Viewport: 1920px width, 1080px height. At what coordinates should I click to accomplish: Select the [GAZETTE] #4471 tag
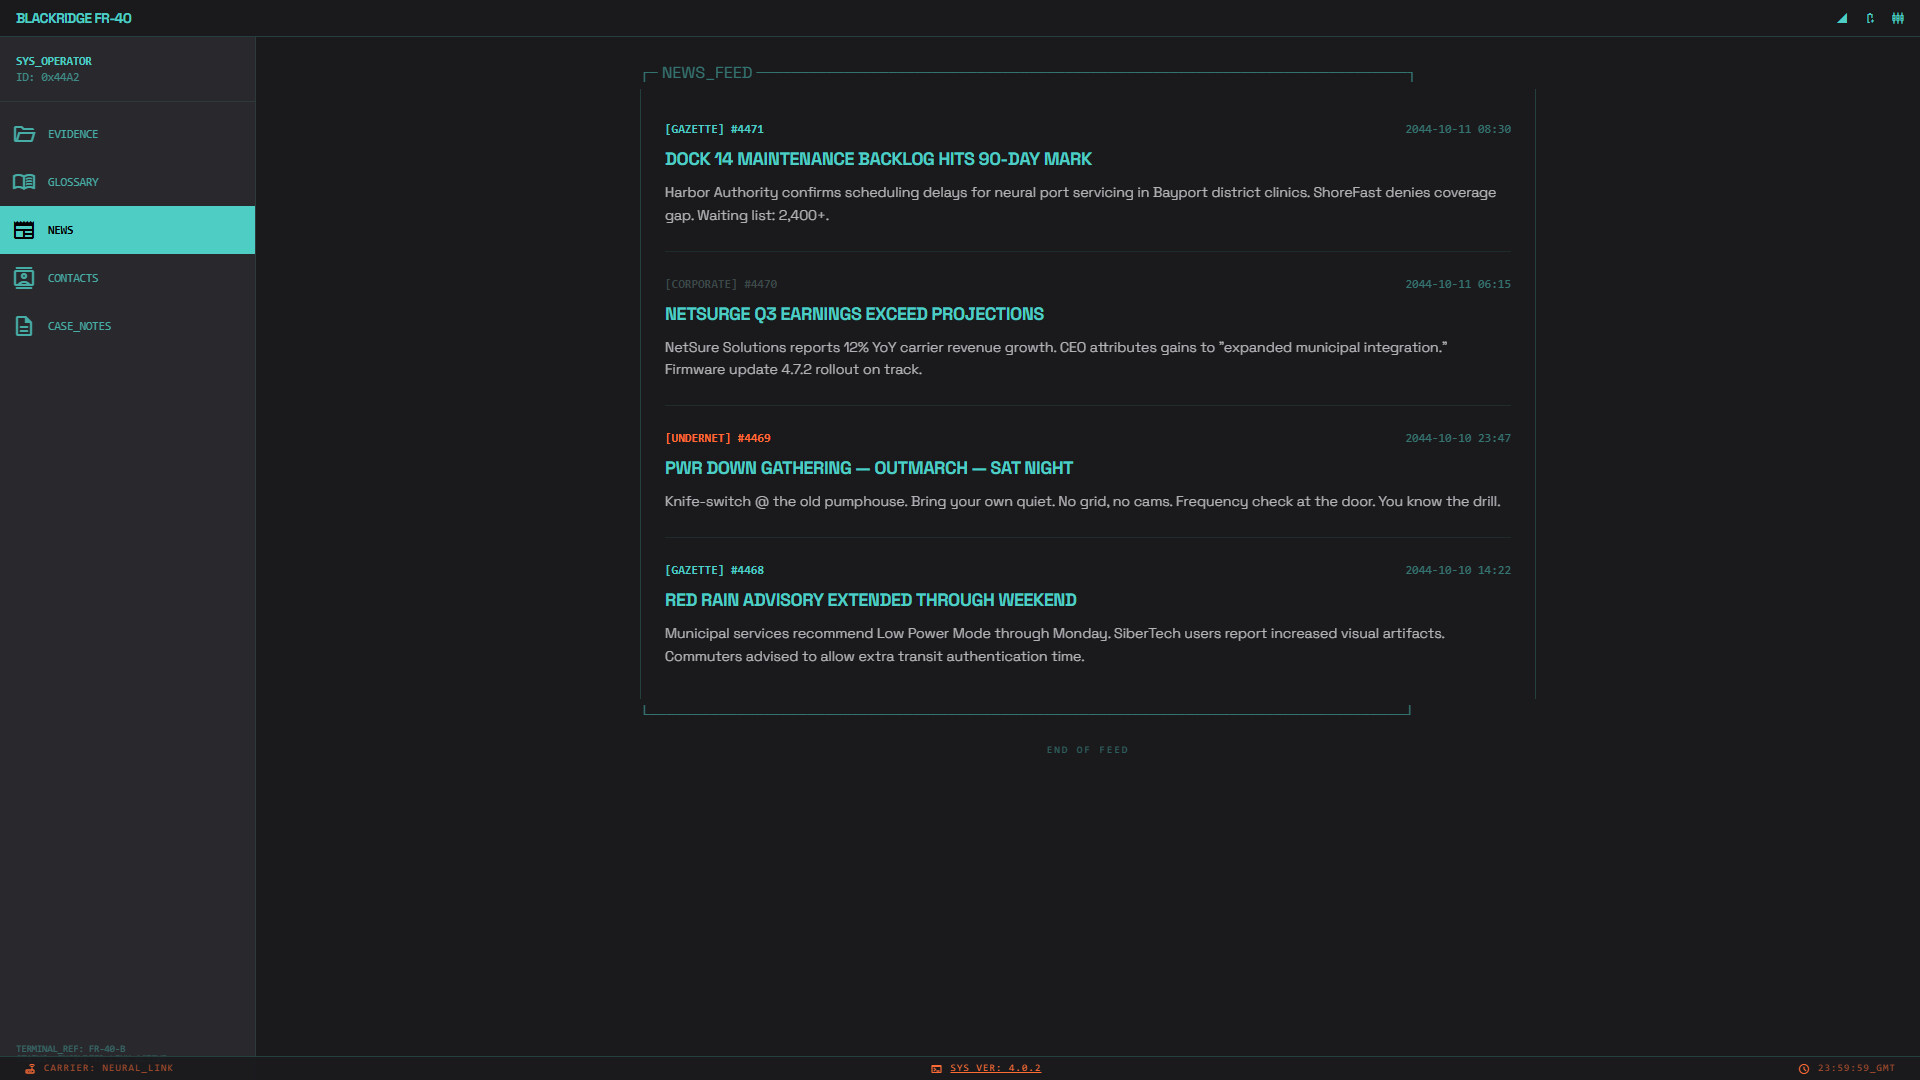click(x=713, y=129)
